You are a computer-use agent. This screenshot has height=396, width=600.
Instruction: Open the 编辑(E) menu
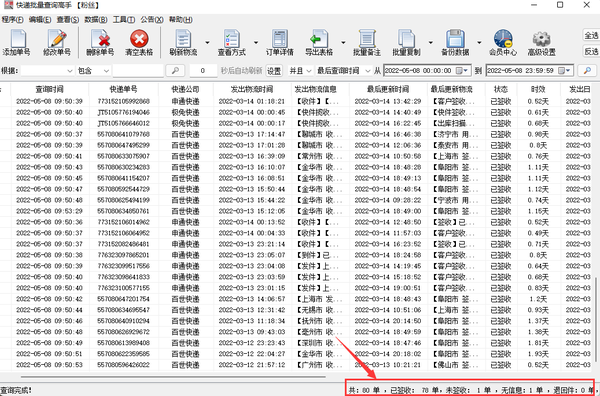coord(40,20)
